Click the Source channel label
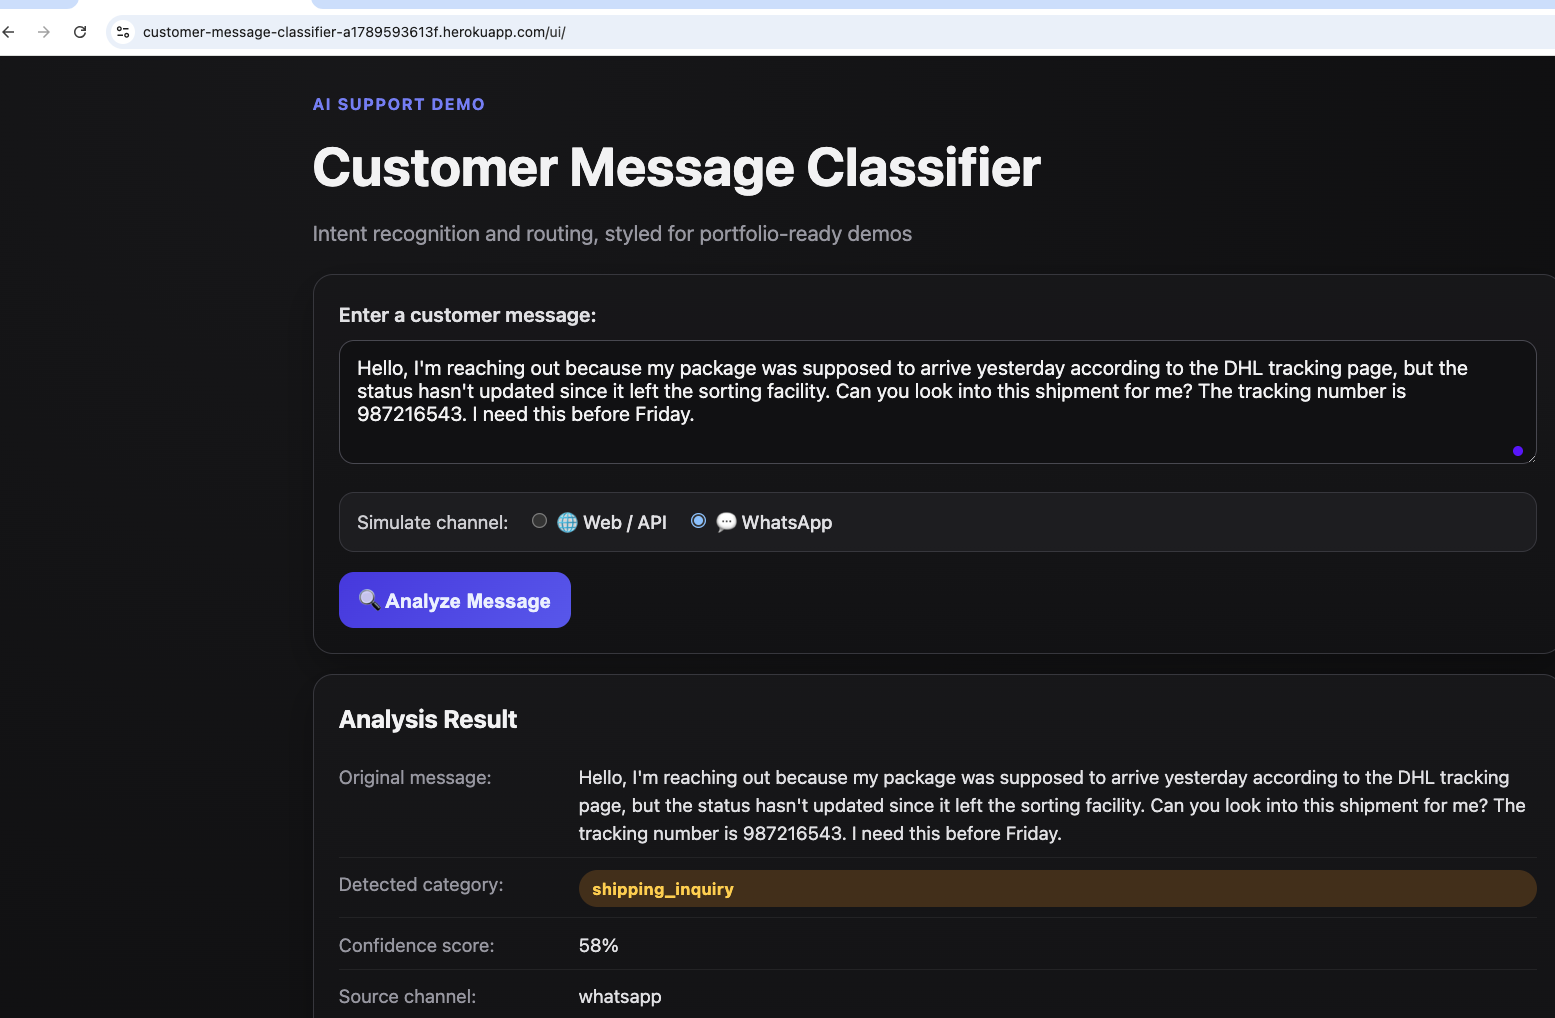1555x1018 pixels. (x=407, y=997)
